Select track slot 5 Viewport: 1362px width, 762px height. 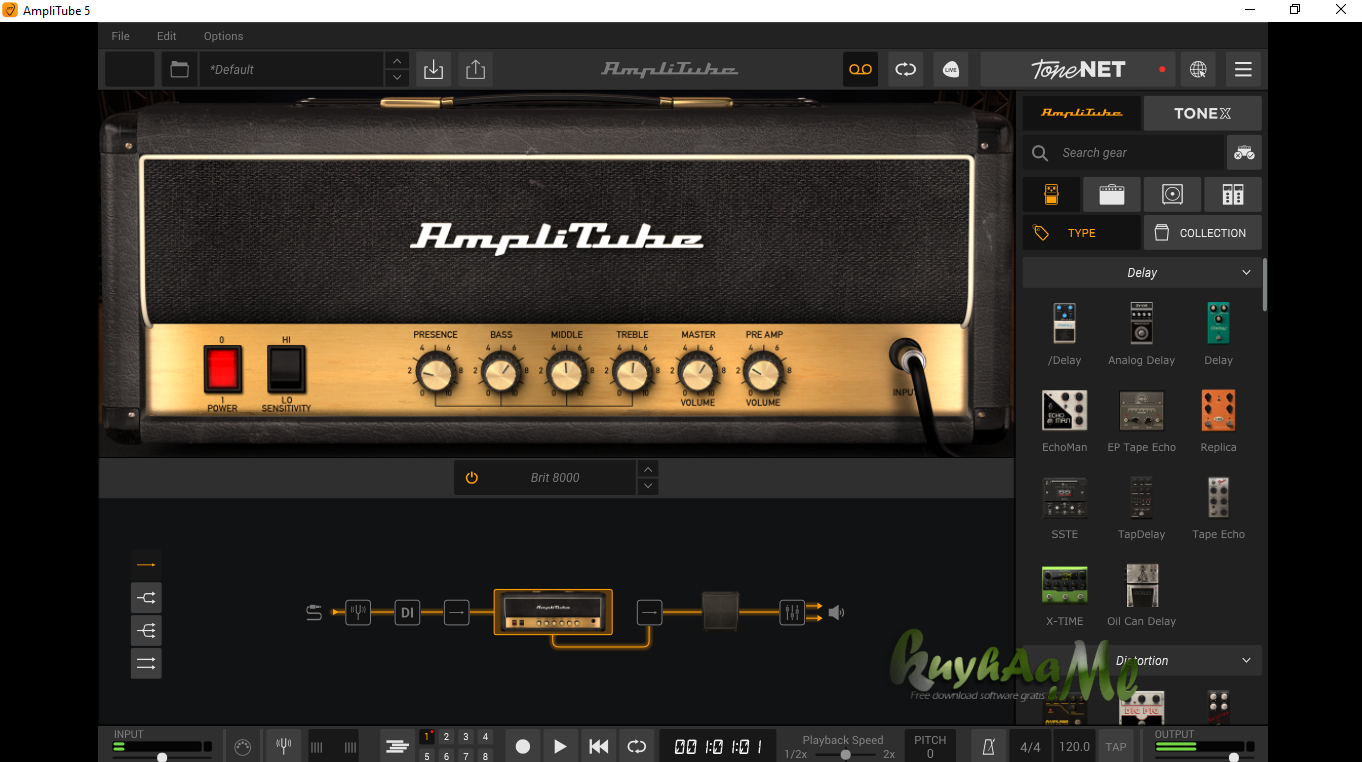coord(427,756)
